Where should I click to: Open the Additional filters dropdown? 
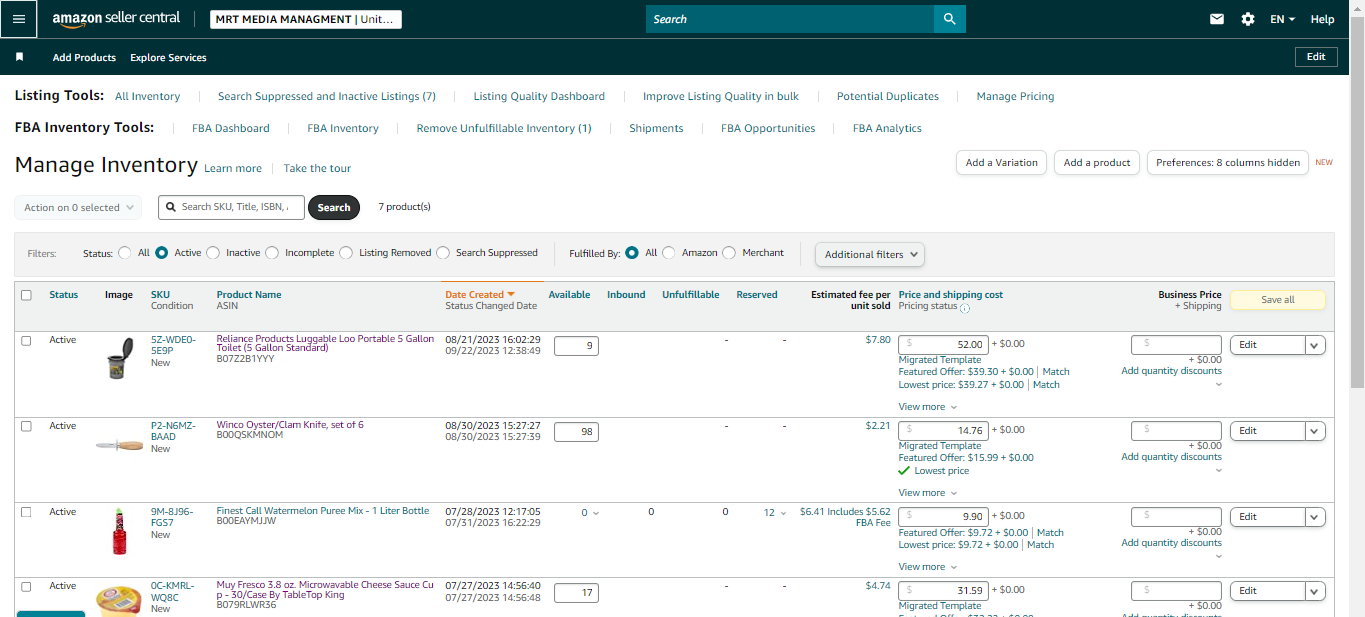click(x=870, y=254)
